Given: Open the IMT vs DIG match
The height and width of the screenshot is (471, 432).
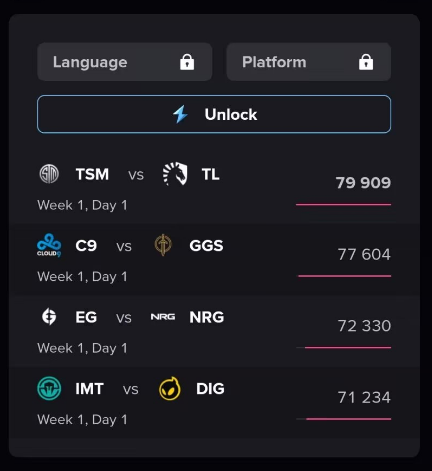Looking at the screenshot, I should (214, 402).
